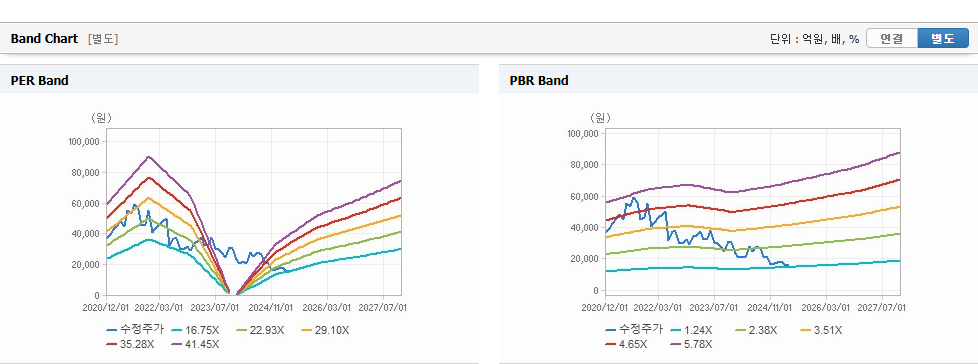978x364 pixels.
Task: Click the Band Chart section header
Action: point(44,39)
